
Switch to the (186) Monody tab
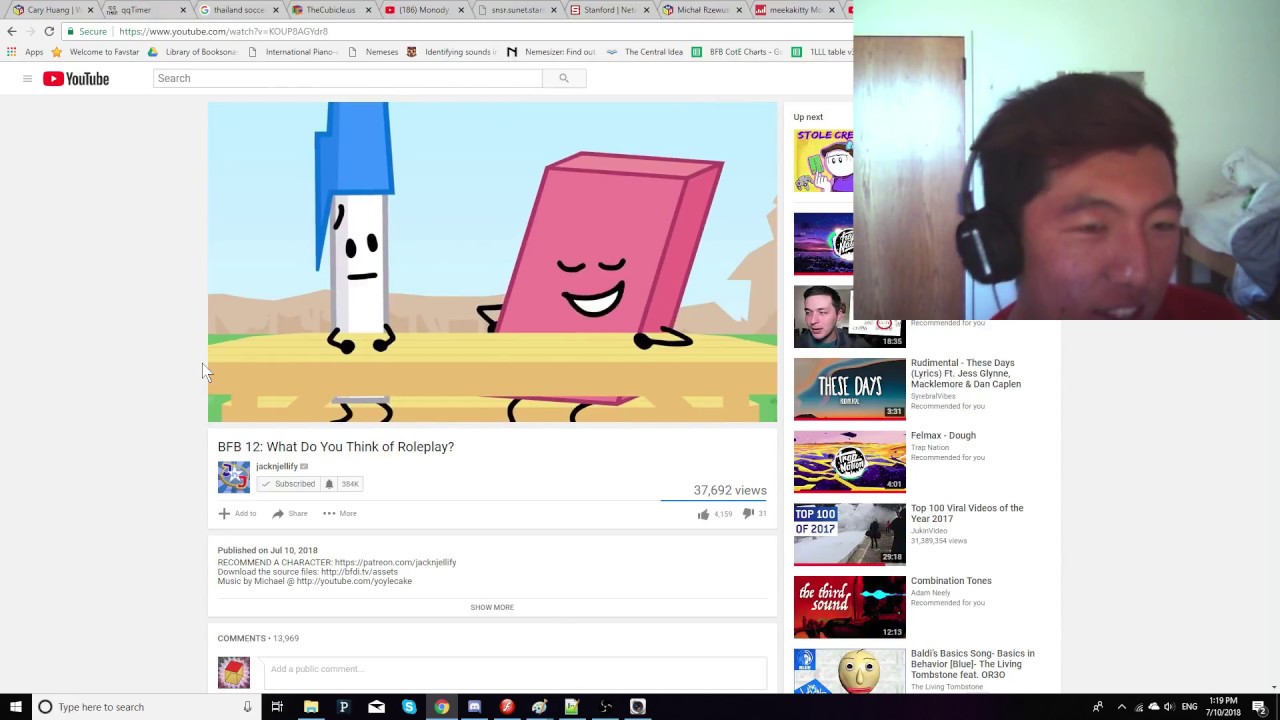[424, 10]
